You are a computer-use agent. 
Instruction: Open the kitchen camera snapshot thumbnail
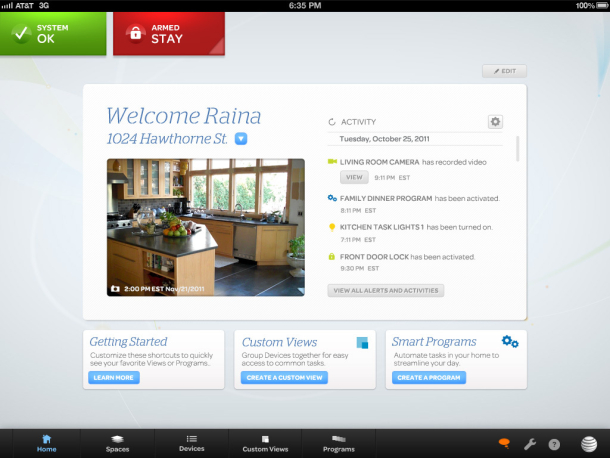tap(206, 227)
